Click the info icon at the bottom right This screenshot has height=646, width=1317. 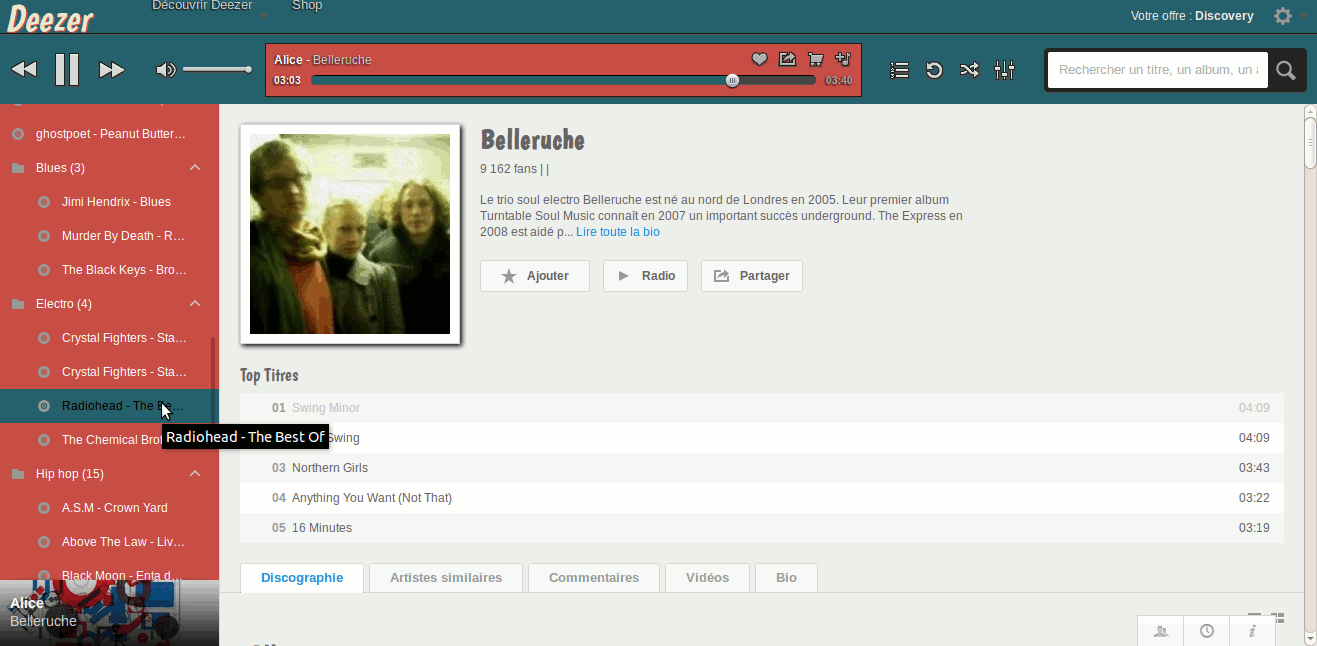coord(1252,630)
